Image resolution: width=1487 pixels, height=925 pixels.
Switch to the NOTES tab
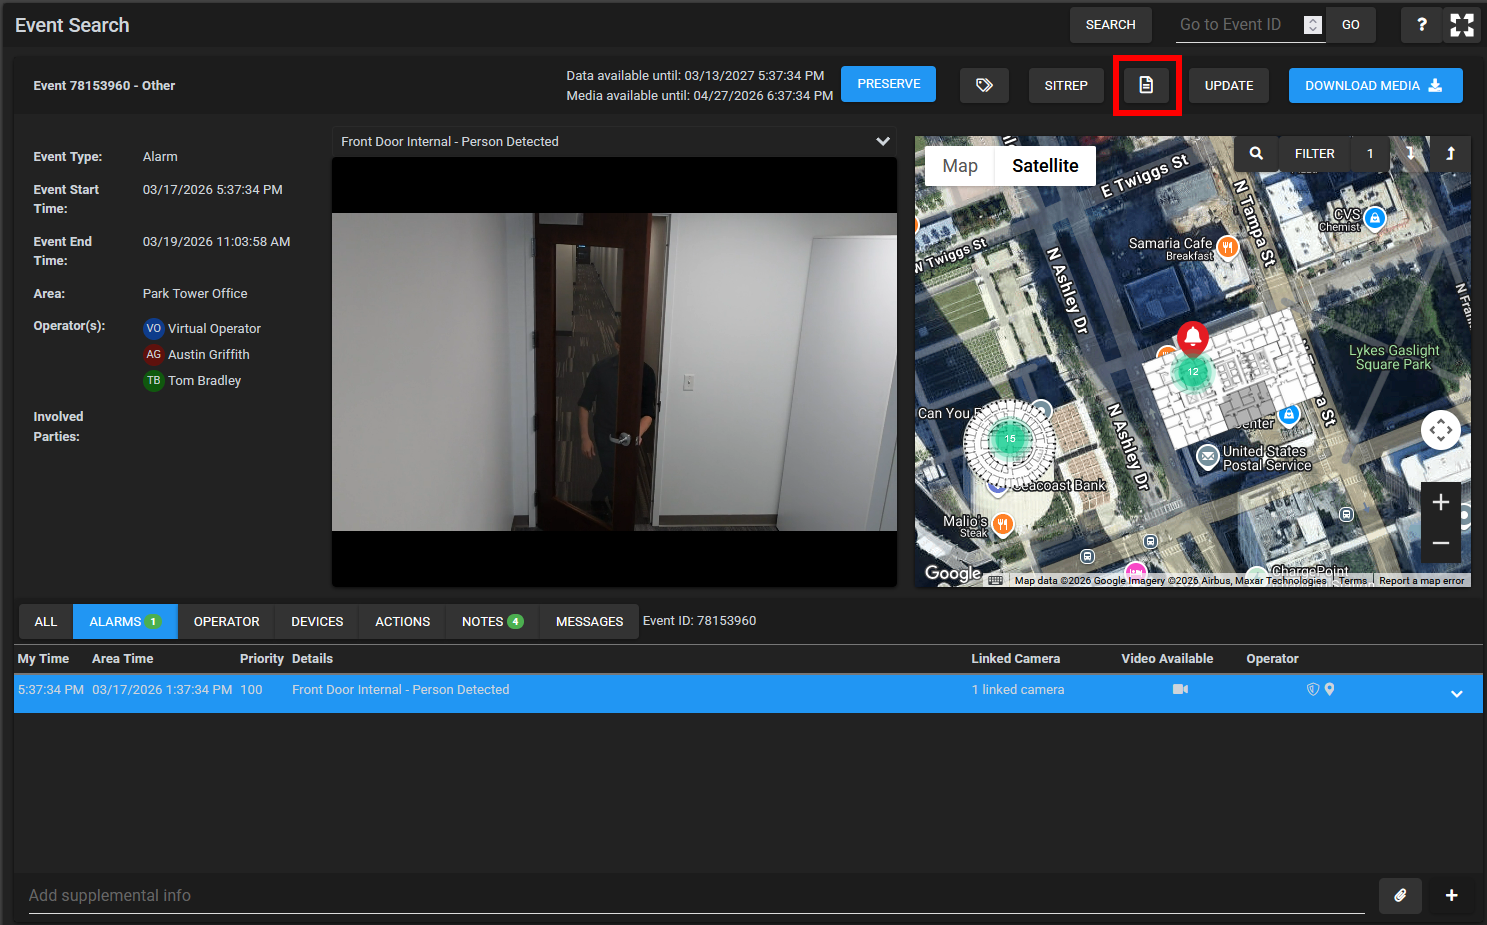(492, 621)
